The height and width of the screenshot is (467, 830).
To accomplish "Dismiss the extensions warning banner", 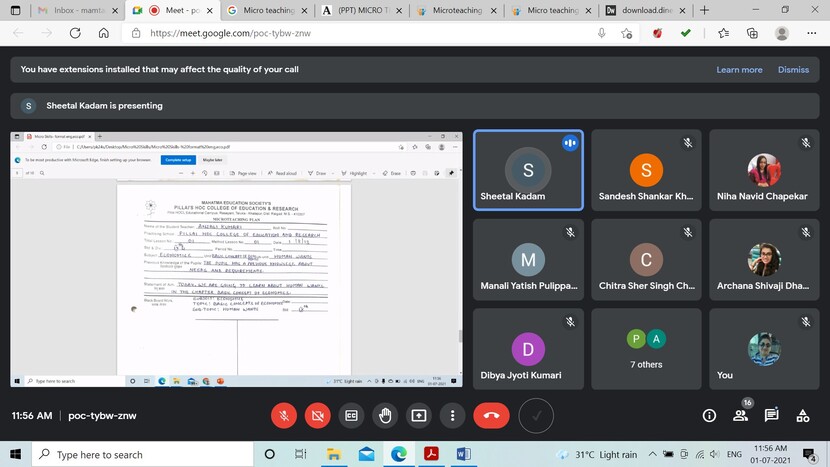I will click(x=793, y=70).
